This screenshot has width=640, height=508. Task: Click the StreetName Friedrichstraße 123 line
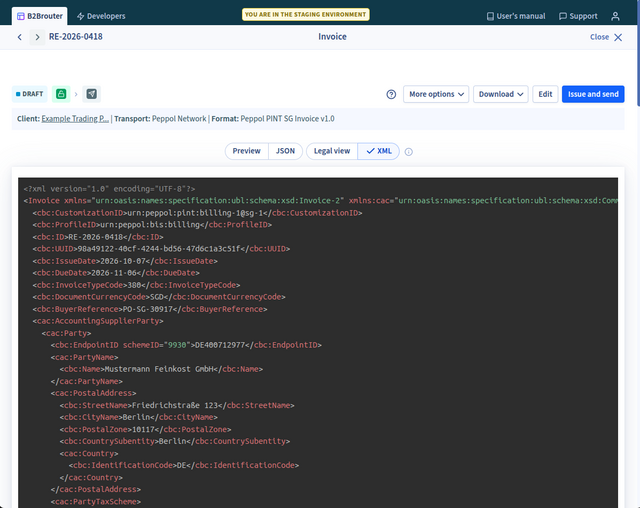pos(177,406)
